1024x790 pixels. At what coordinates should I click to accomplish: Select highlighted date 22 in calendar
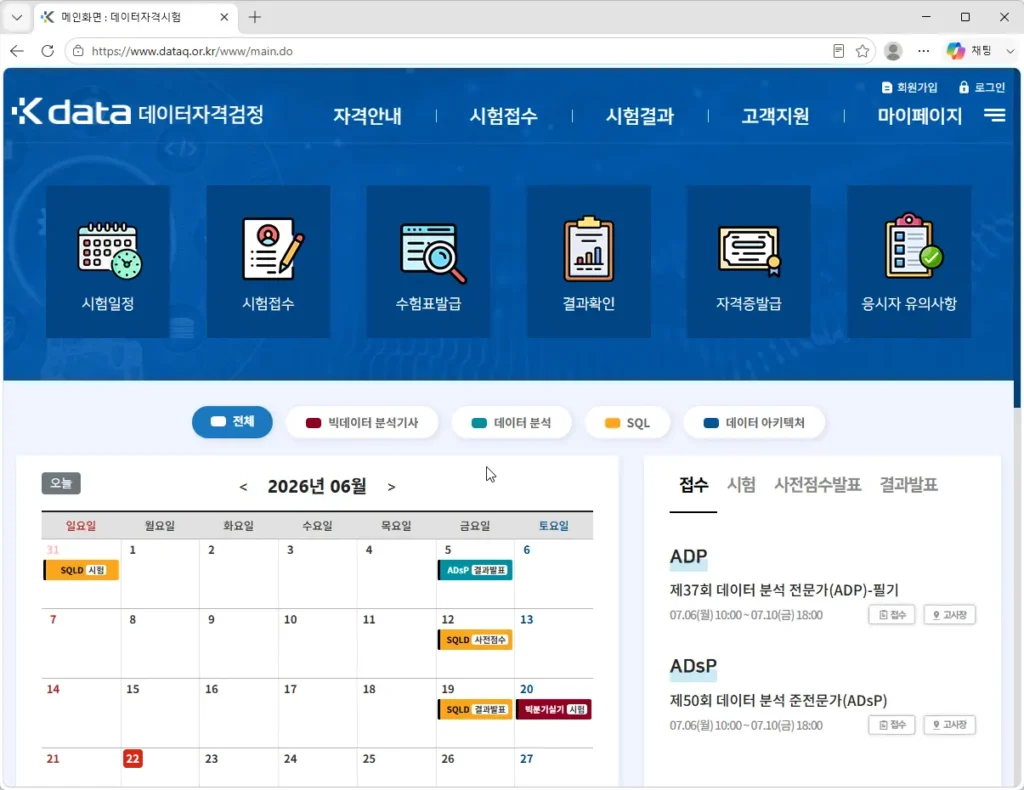[x=133, y=759]
